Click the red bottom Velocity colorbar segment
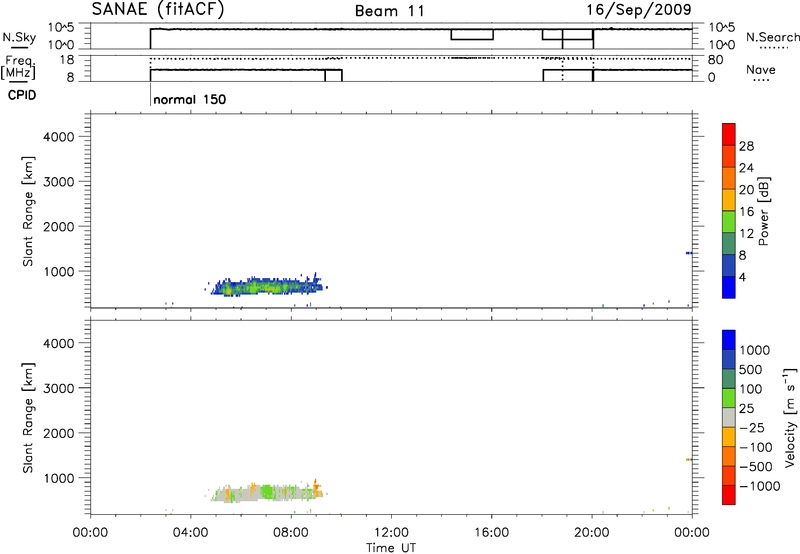The width and height of the screenshot is (800, 554). tap(729, 495)
